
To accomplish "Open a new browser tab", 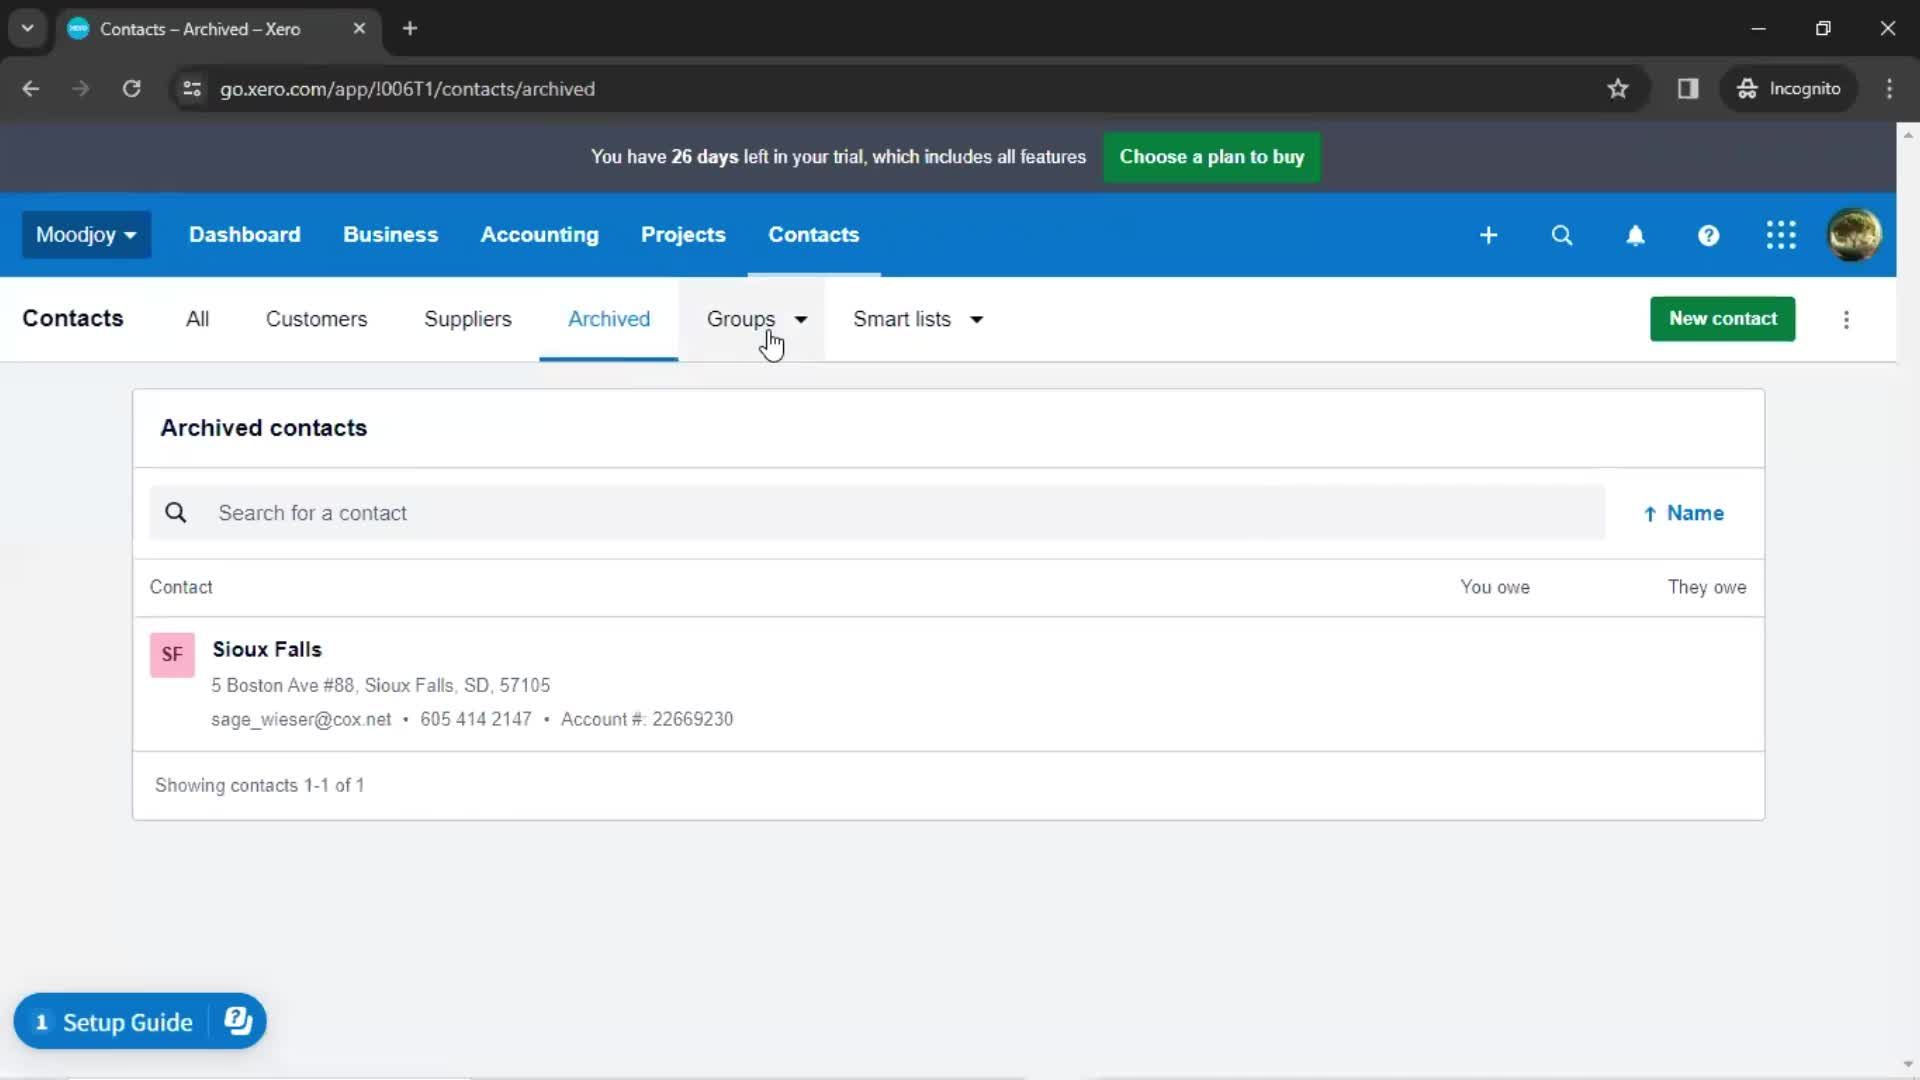I will click(x=410, y=29).
